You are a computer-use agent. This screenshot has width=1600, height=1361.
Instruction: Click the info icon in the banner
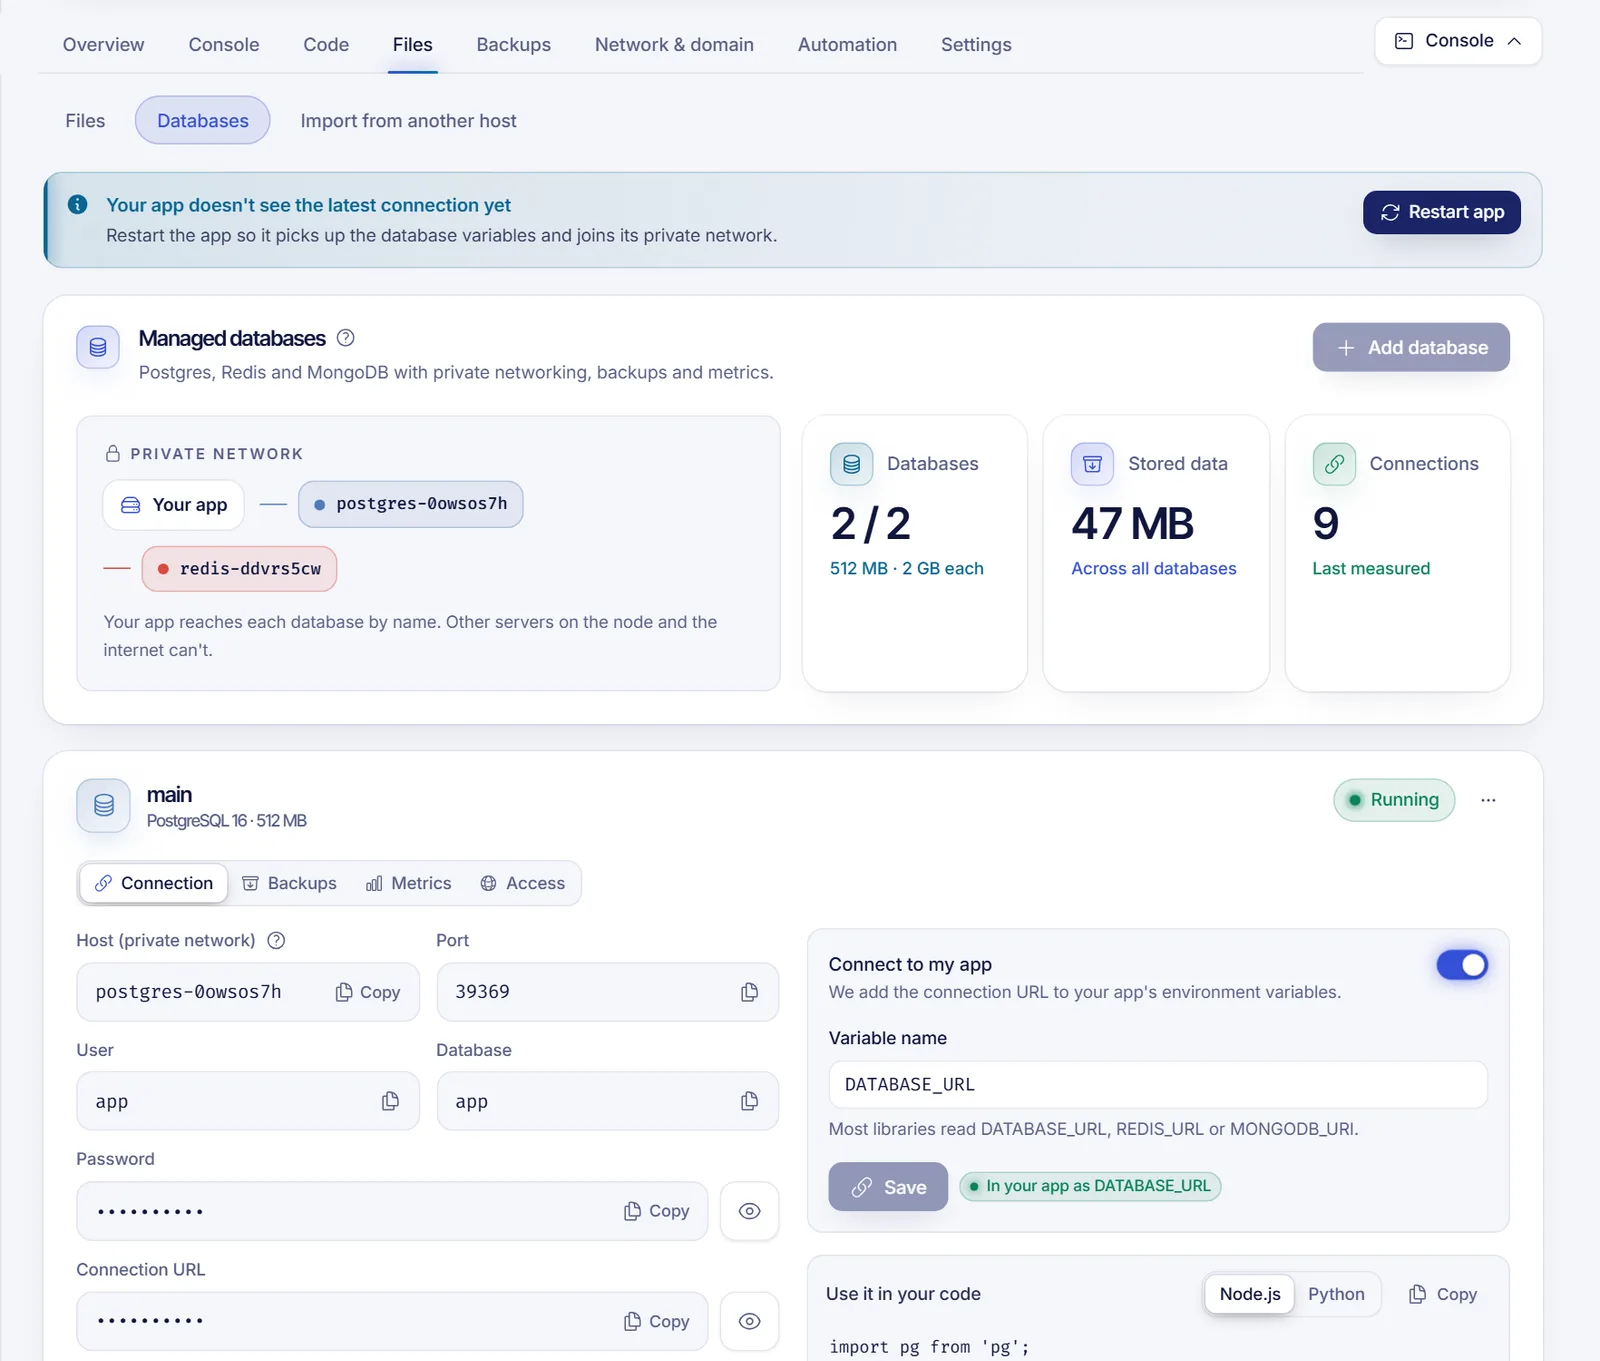click(77, 204)
